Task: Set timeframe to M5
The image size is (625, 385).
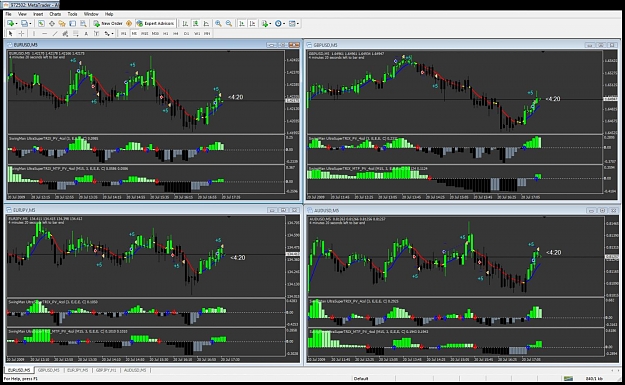Action: click(134, 34)
